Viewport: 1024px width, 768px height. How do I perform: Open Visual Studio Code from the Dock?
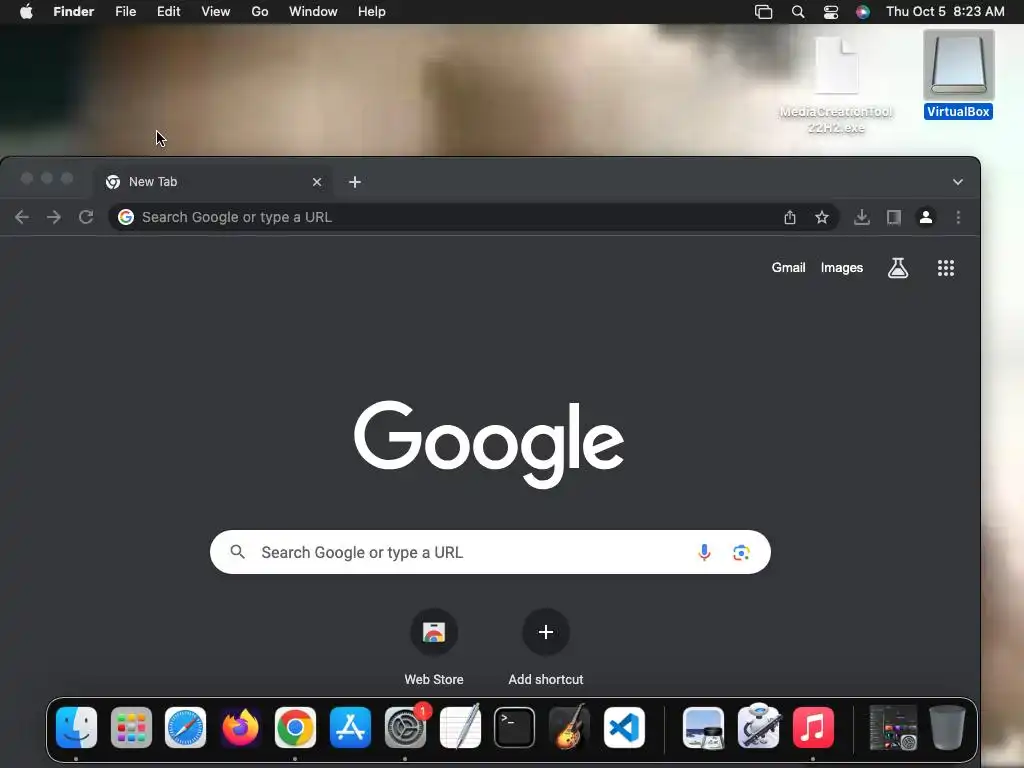pos(624,728)
